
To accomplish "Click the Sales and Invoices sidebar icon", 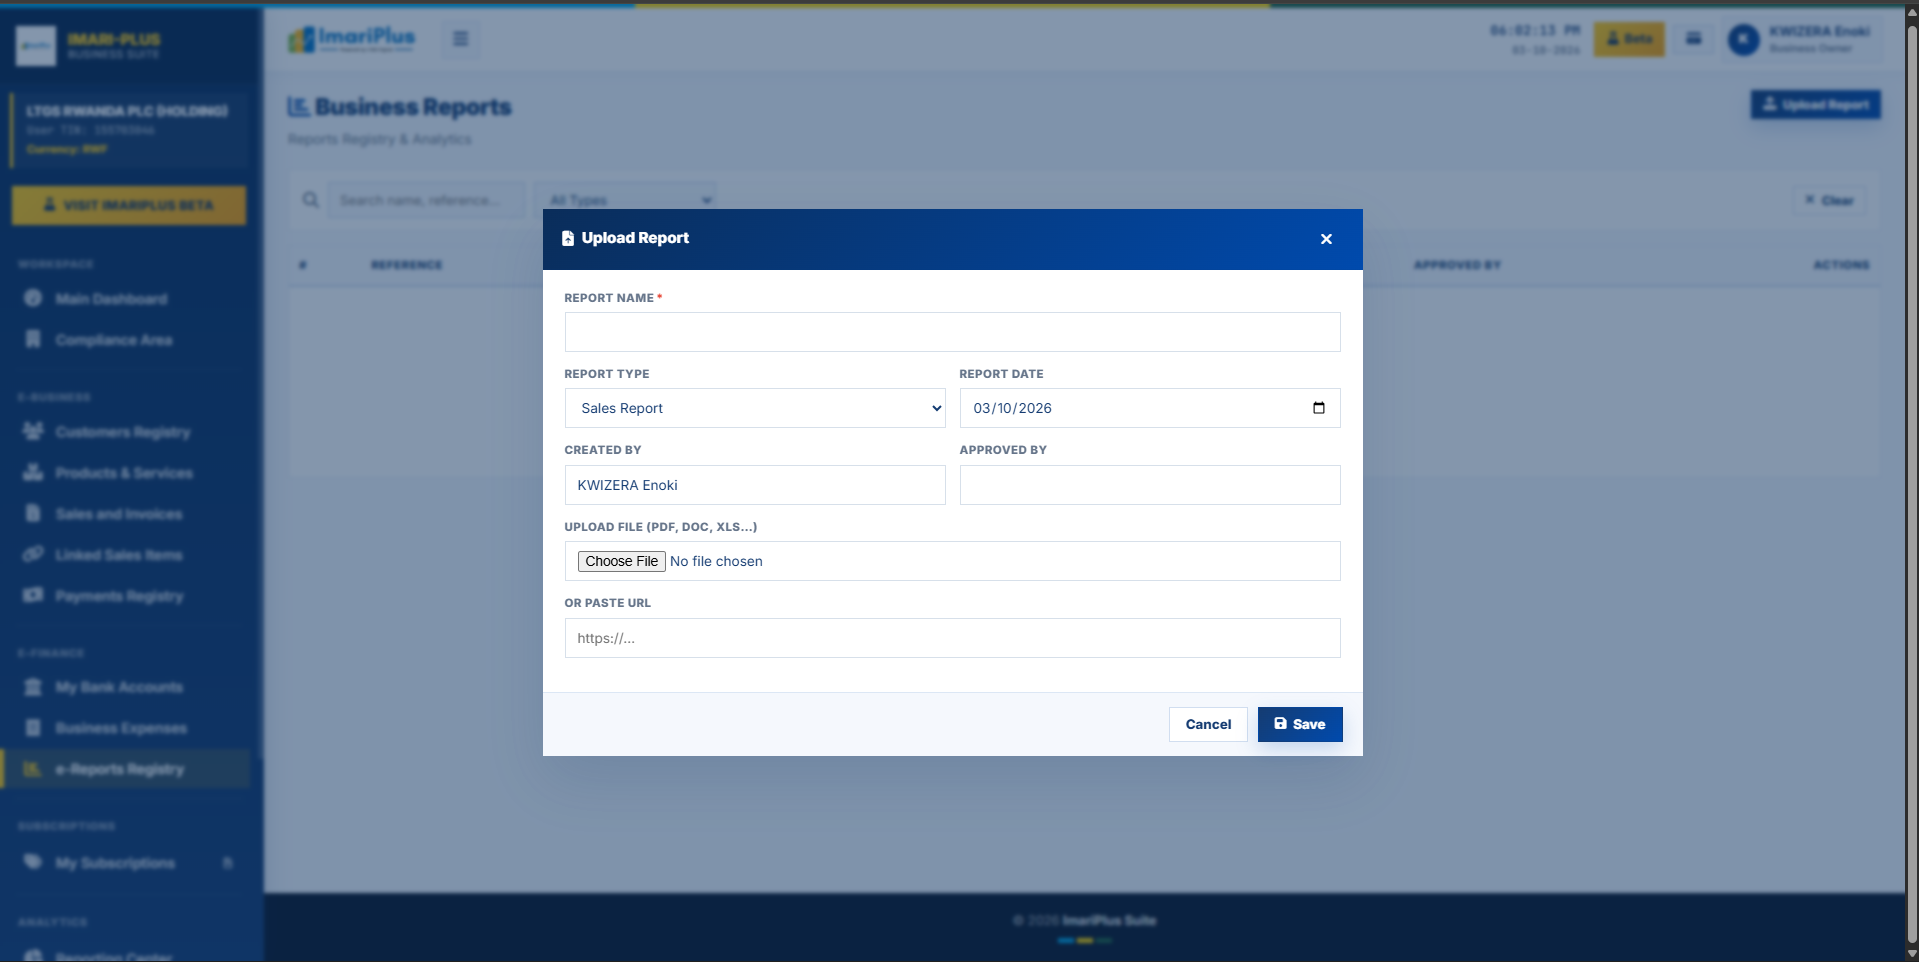I will 33,513.
